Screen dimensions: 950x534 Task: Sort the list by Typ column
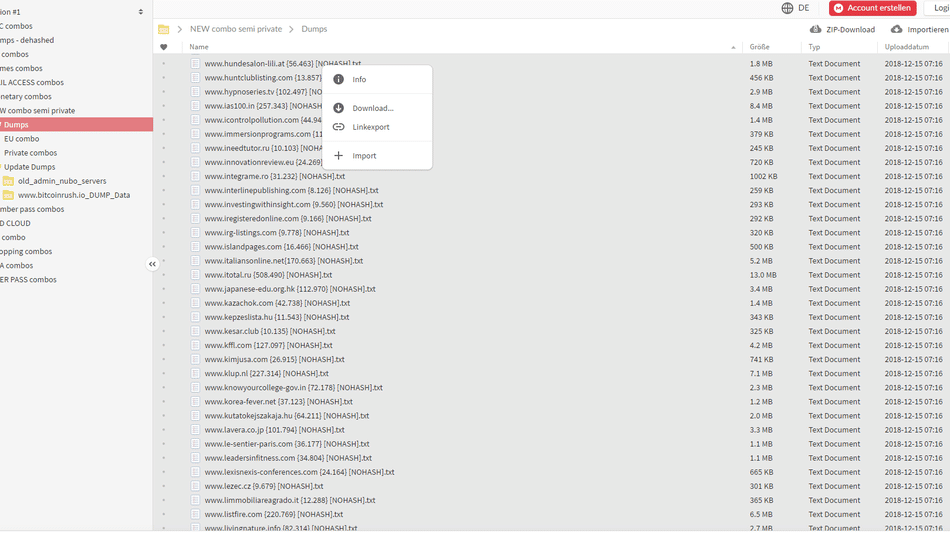coord(814,47)
